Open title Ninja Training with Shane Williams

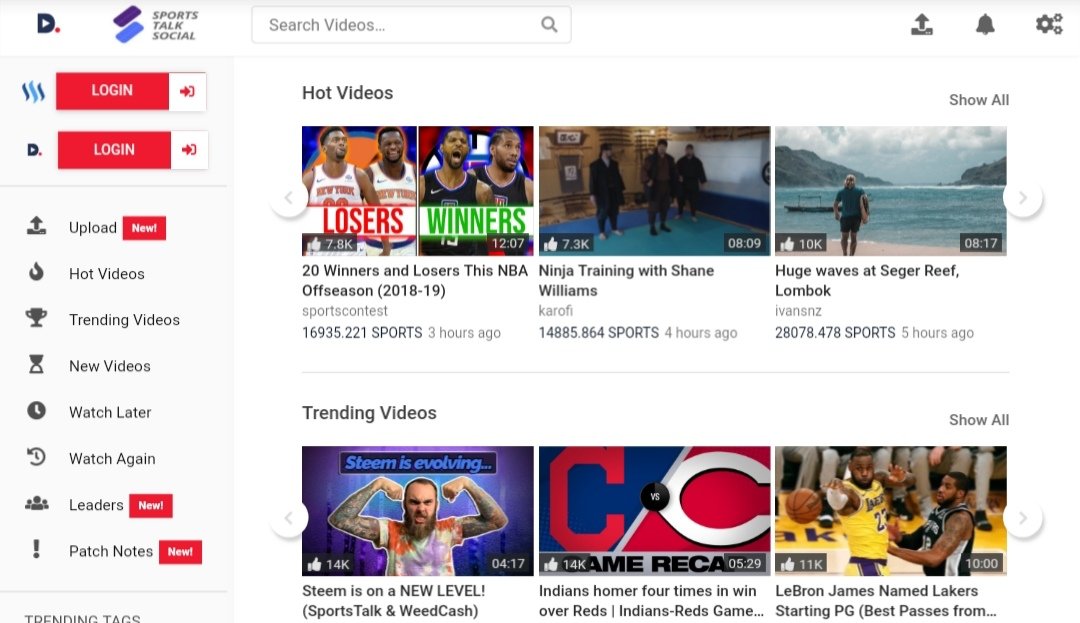pos(626,280)
